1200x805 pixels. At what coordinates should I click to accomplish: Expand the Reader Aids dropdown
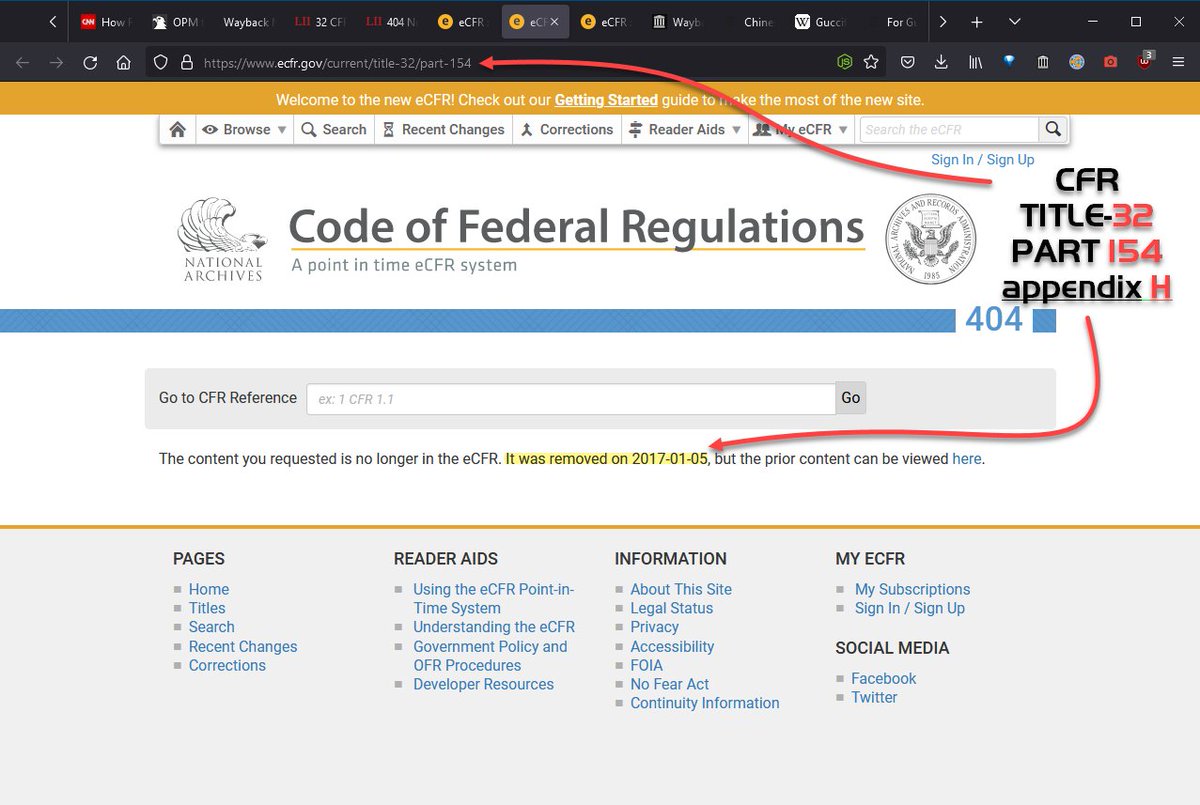tap(685, 129)
